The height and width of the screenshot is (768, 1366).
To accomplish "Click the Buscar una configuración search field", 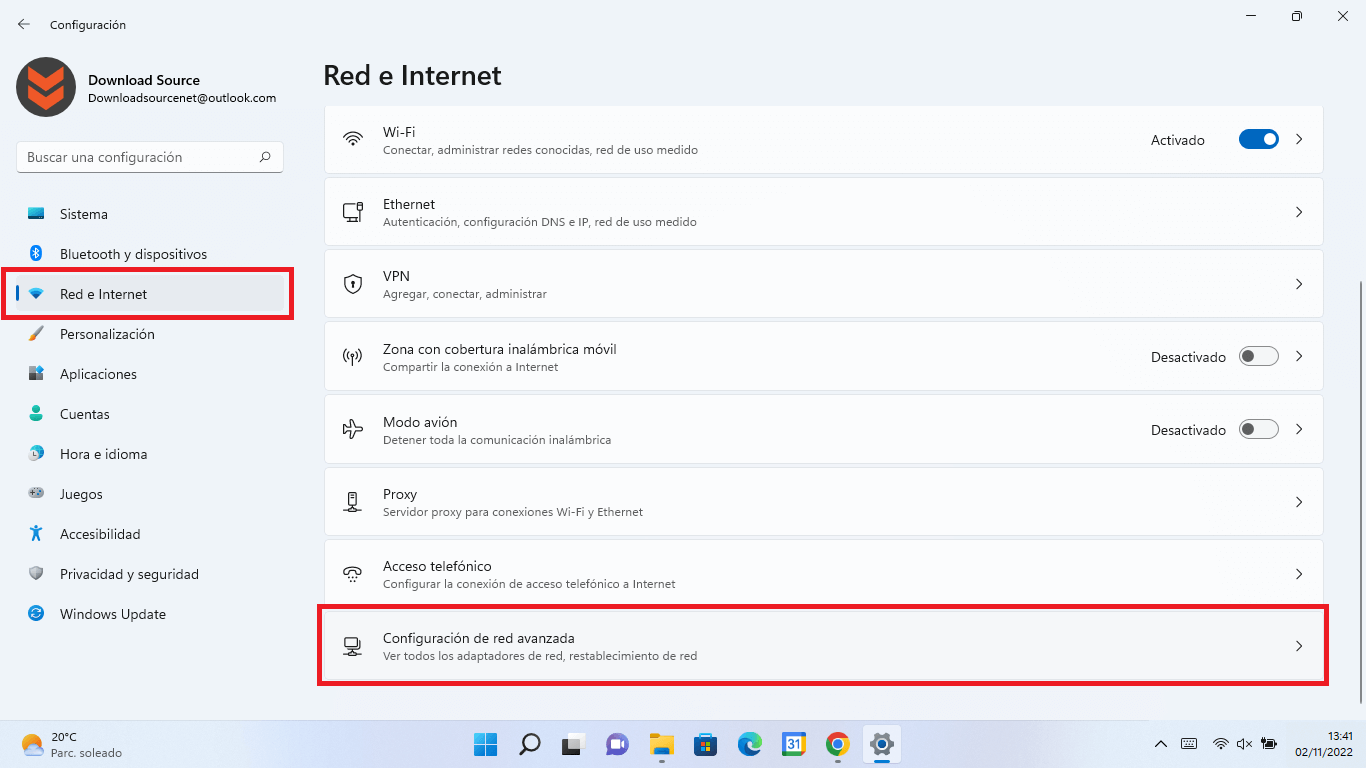I will point(150,157).
